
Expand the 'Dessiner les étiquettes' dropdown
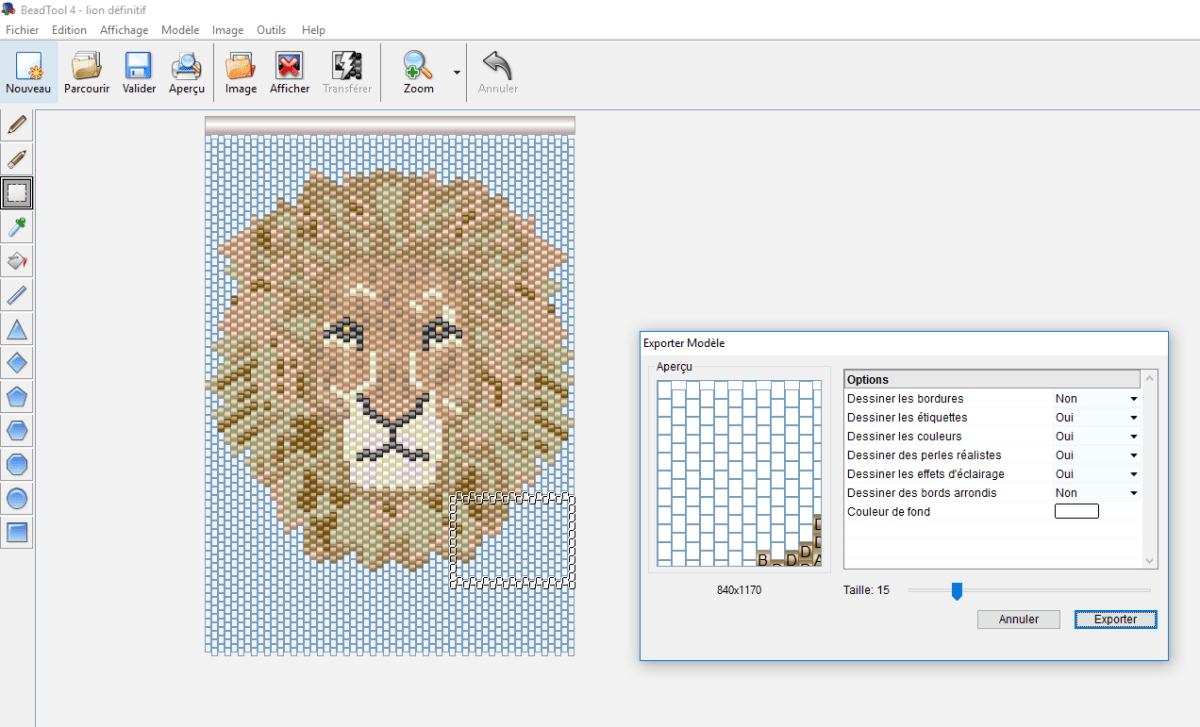click(1134, 418)
